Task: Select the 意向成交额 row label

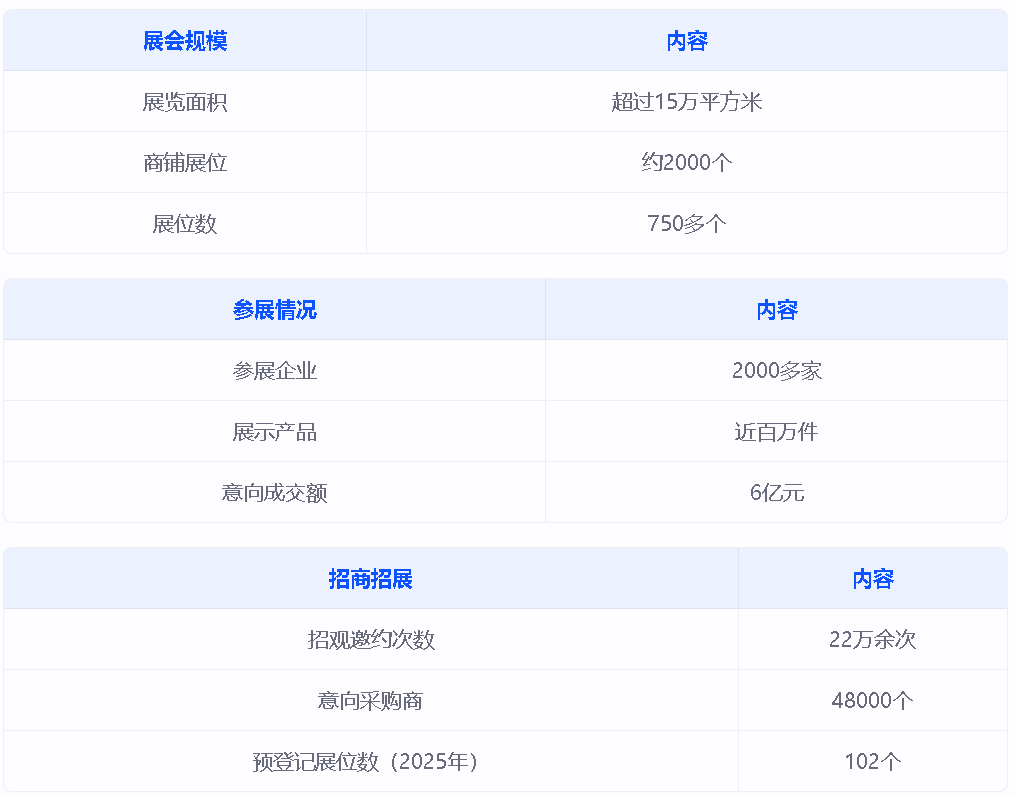Action: [274, 493]
